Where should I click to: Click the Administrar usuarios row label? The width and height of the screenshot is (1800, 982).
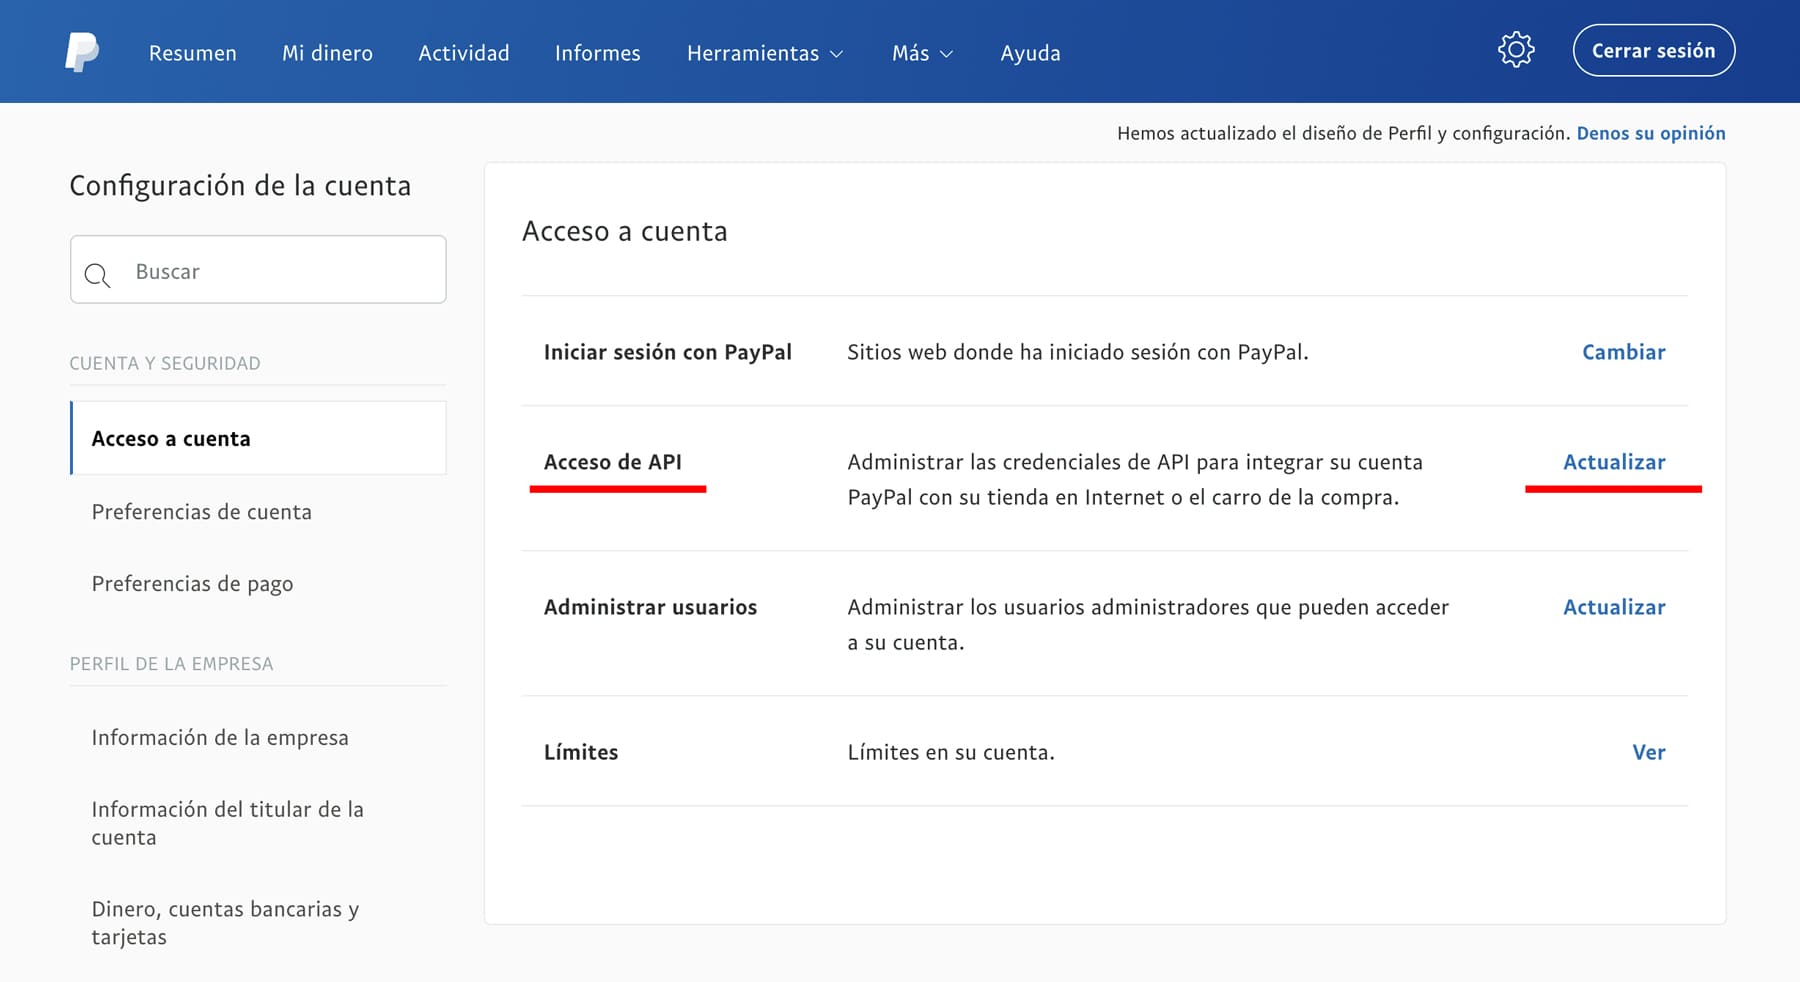click(x=650, y=607)
